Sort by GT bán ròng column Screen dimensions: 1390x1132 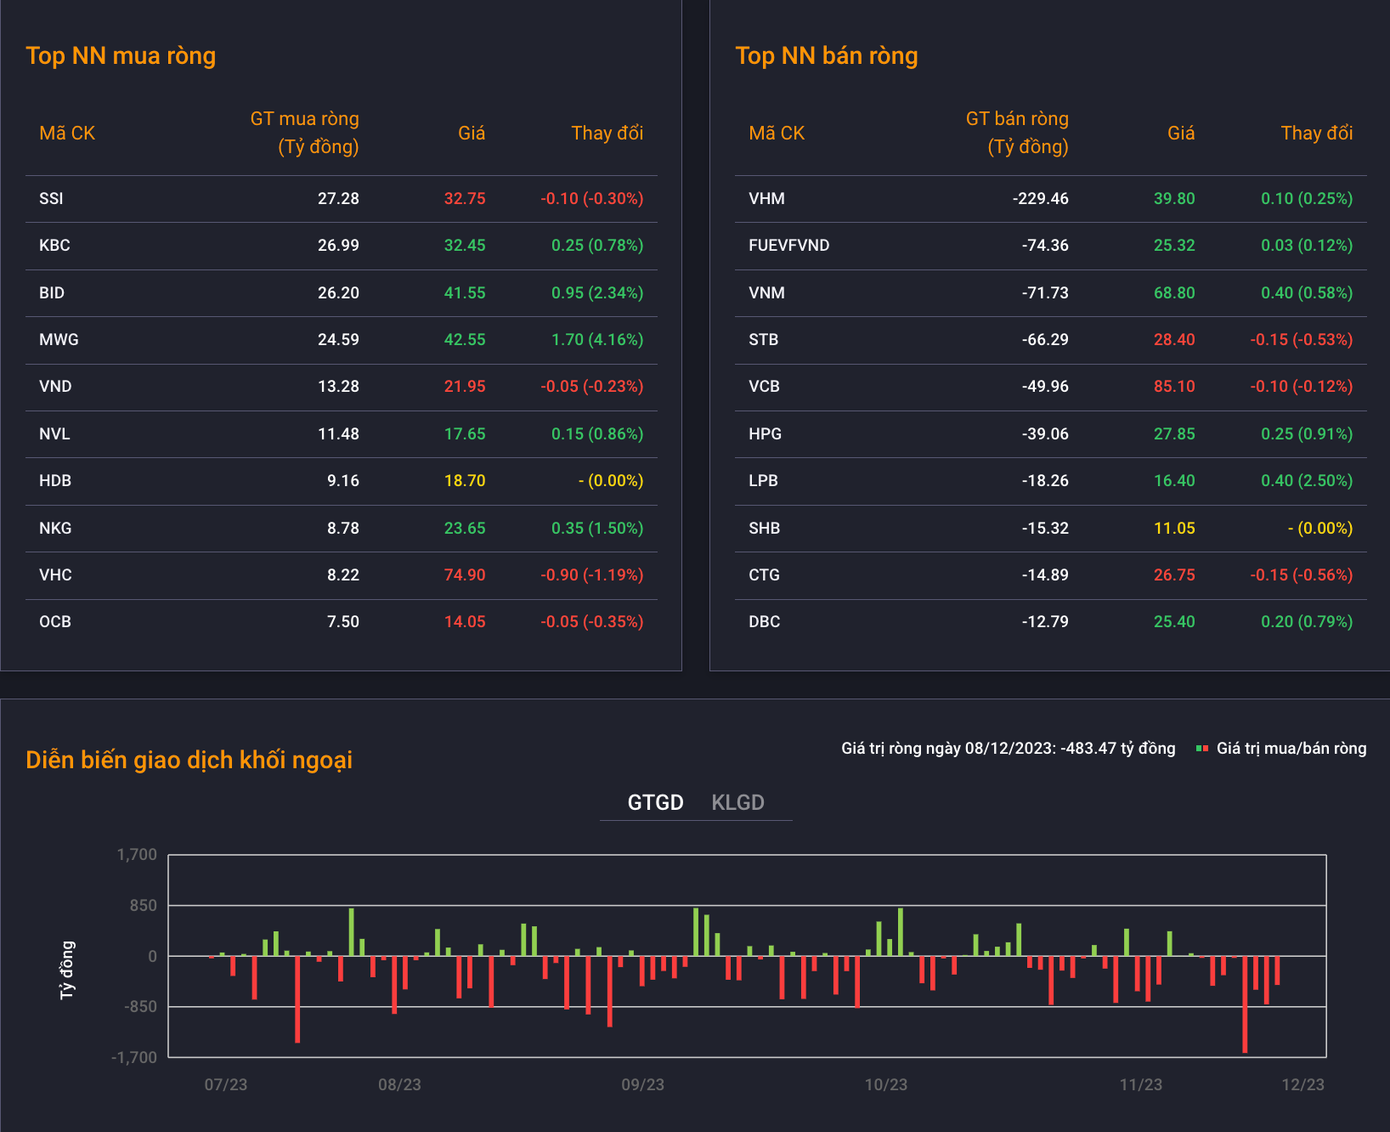[1016, 133]
